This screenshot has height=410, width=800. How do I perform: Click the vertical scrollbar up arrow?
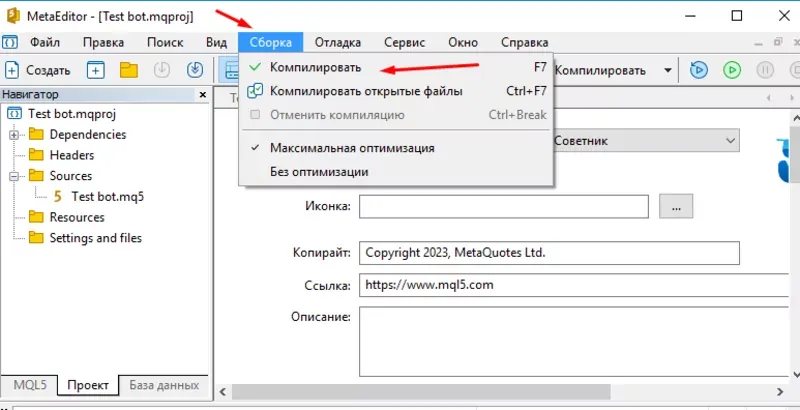click(x=795, y=117)
